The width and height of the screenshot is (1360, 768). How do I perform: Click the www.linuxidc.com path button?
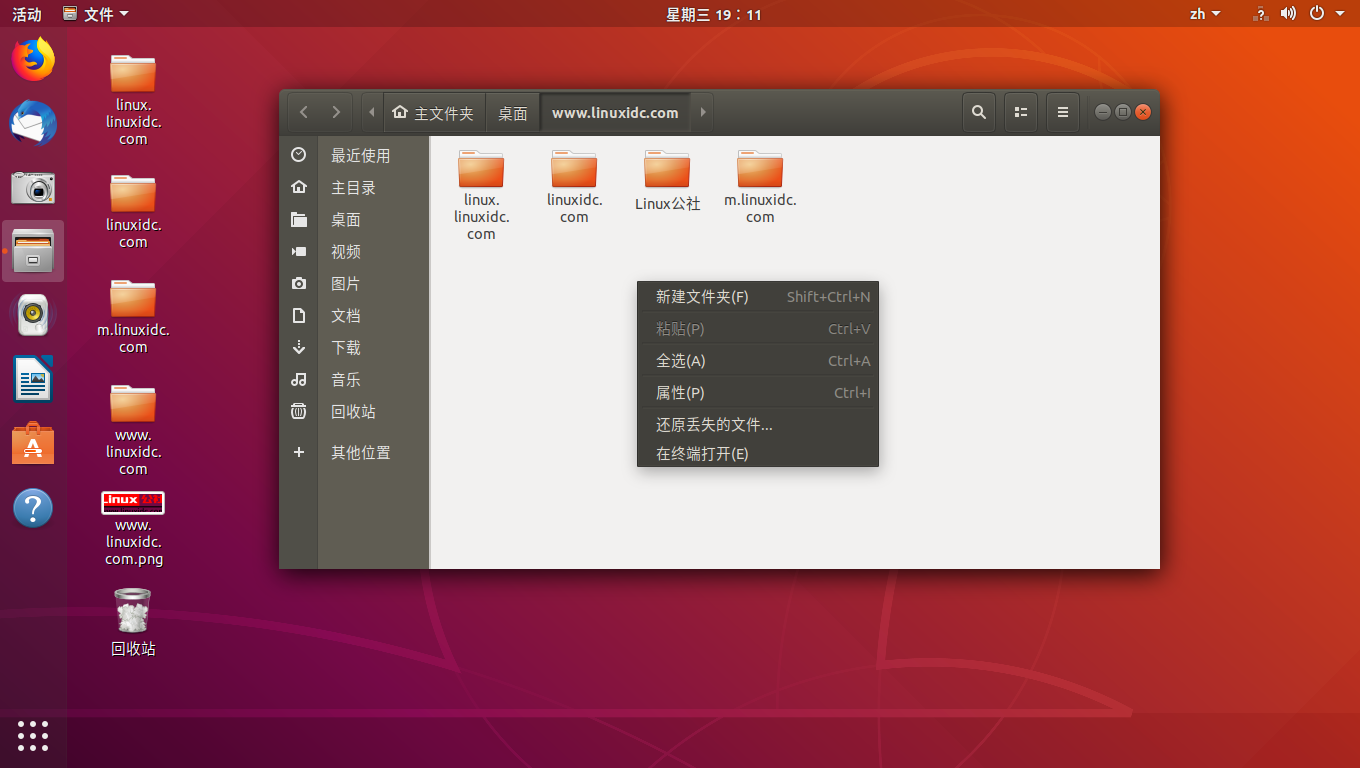tap(615, 113)
